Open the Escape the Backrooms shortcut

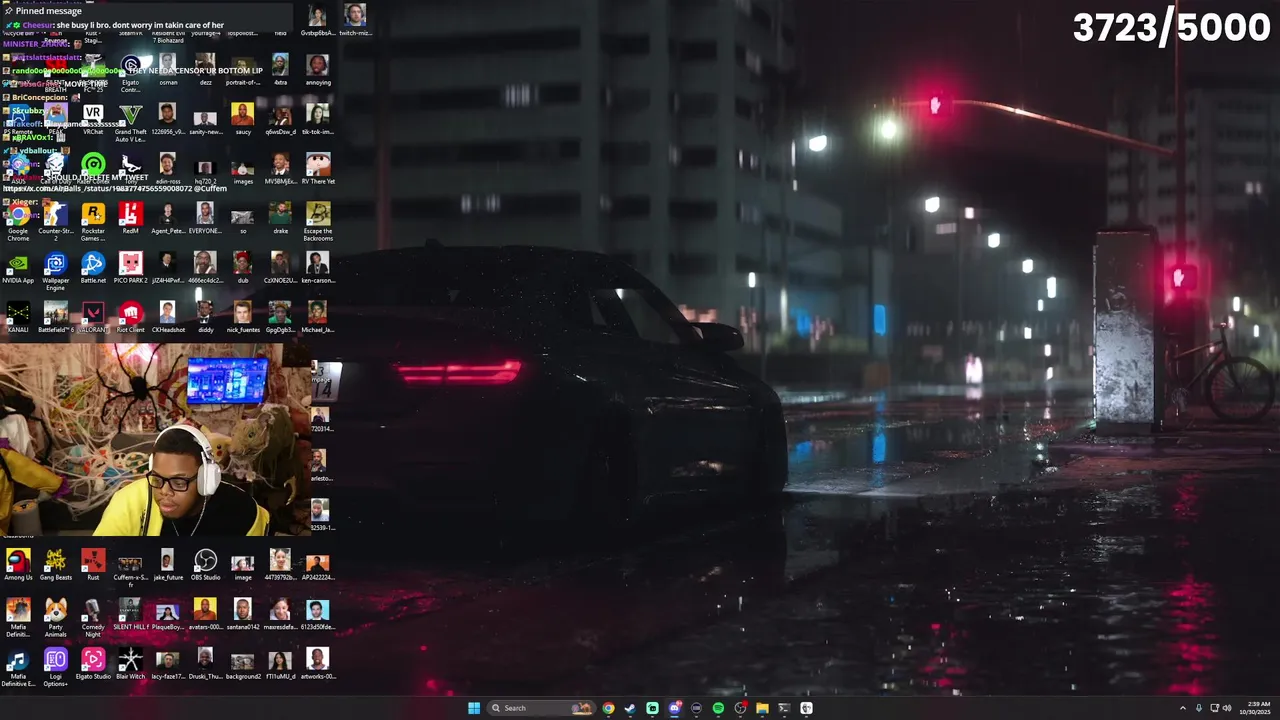(318, 221)
